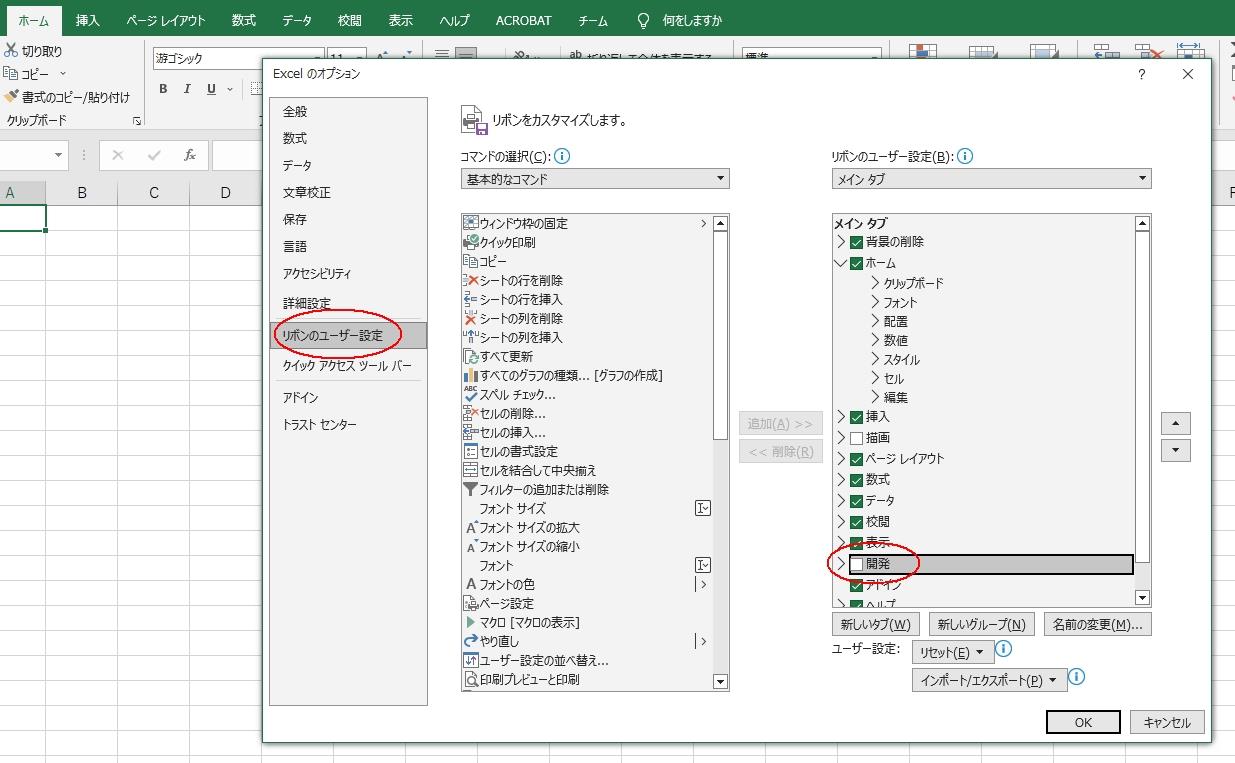Click the 切り取り scissors icon in ribbon
Image resolution: width=1235 pixels, height=763 pixels.
[x=11, y=50]
